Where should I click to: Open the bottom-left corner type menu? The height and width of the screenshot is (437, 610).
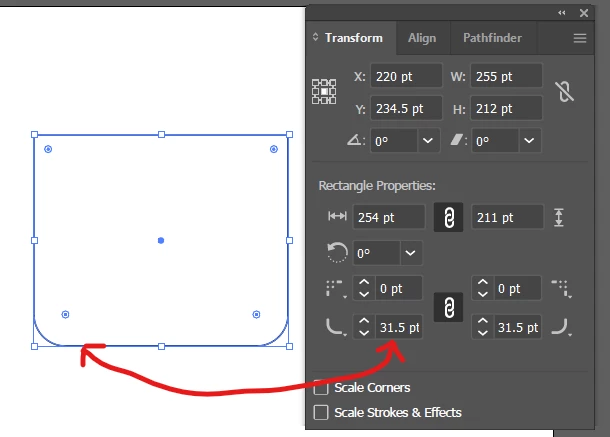336,327
